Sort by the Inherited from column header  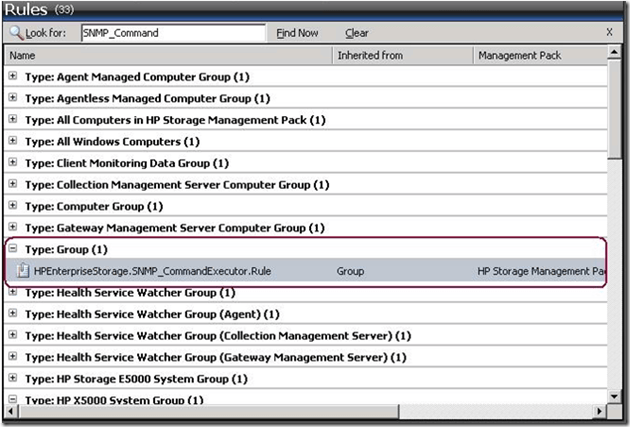point(370,55)
